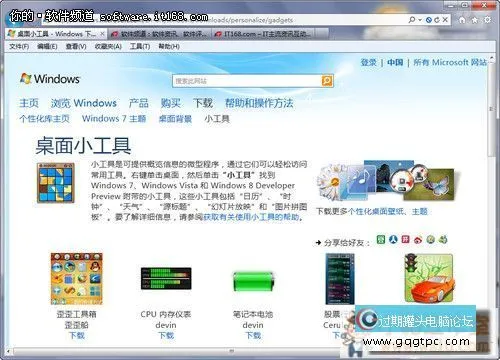Image resolution: width=500 pixels, height=360 pixels.
Task: Share via the first green share icon
Action: point(381,239)
